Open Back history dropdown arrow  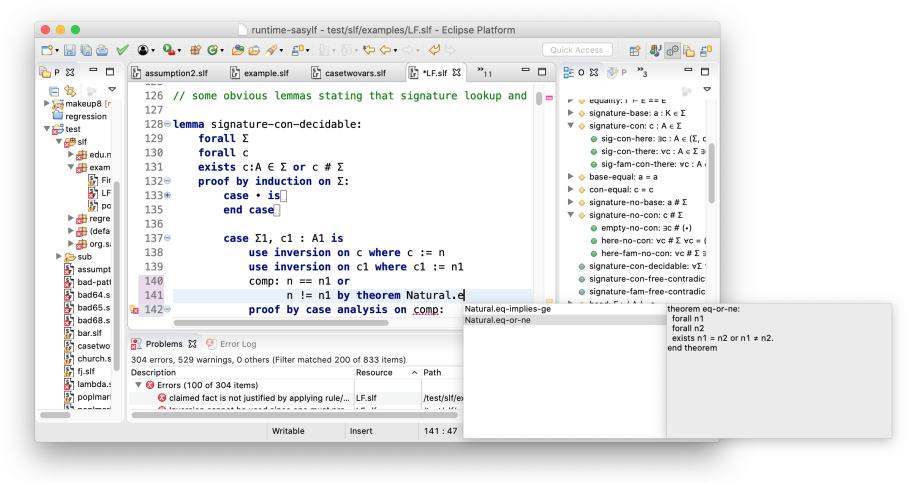coord(395,51)
